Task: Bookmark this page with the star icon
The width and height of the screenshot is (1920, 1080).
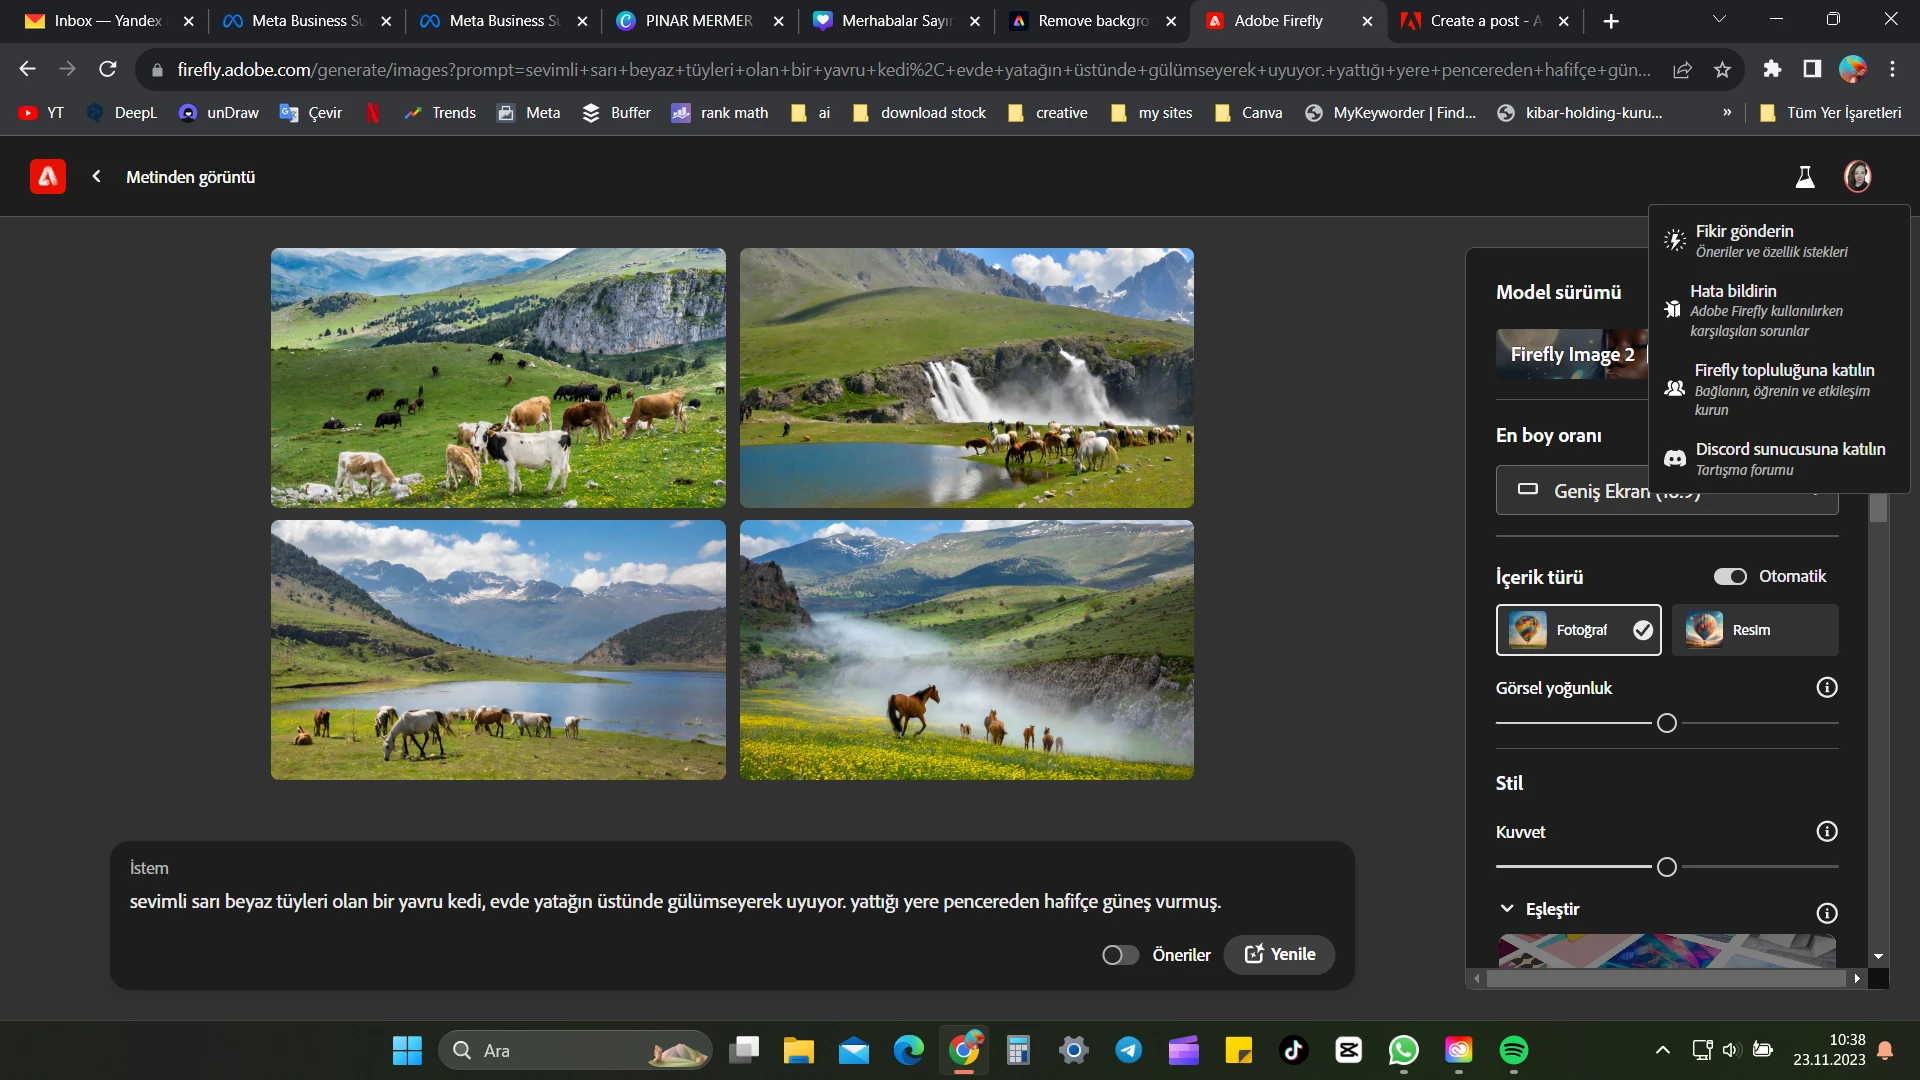Action: [1722, 69]
